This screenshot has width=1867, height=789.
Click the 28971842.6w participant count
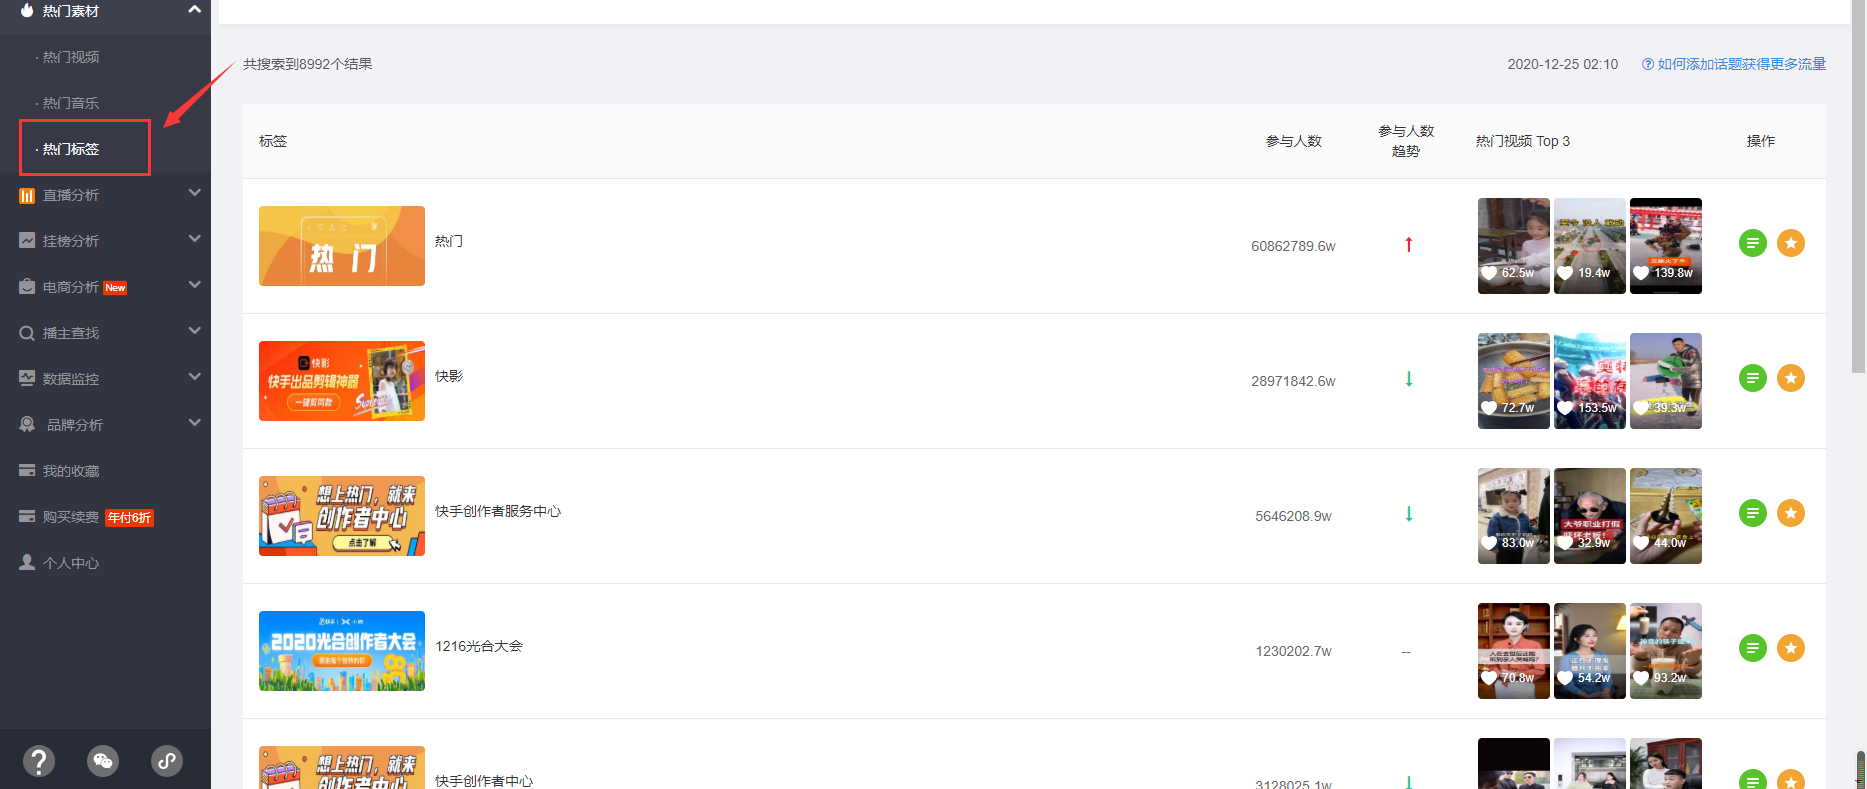click(x=1293, y=381)
